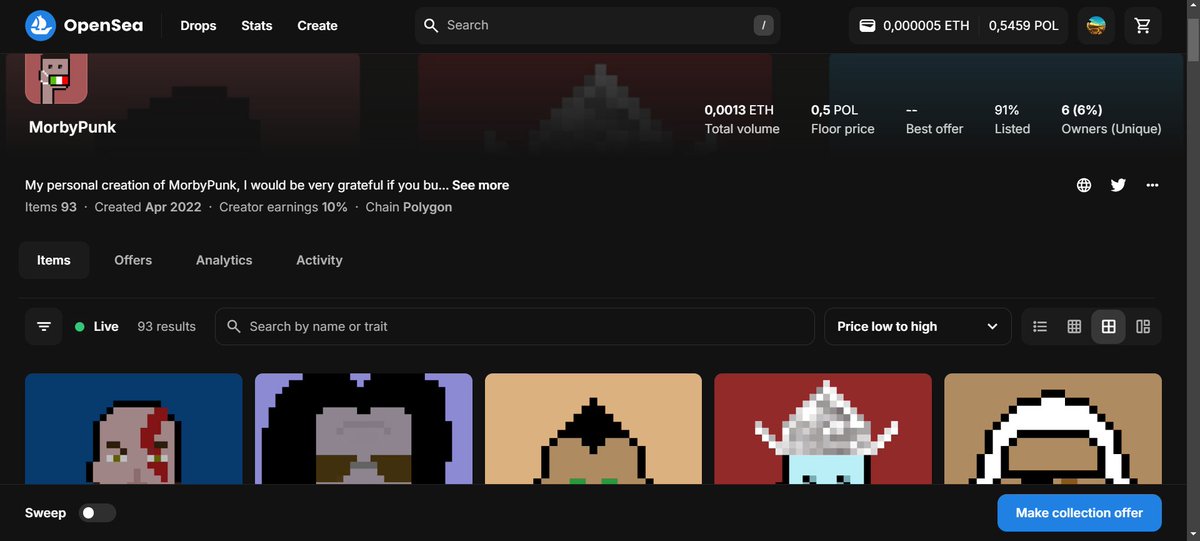
Task: Switch to the Analytics tab
Action: click(224, 260)
